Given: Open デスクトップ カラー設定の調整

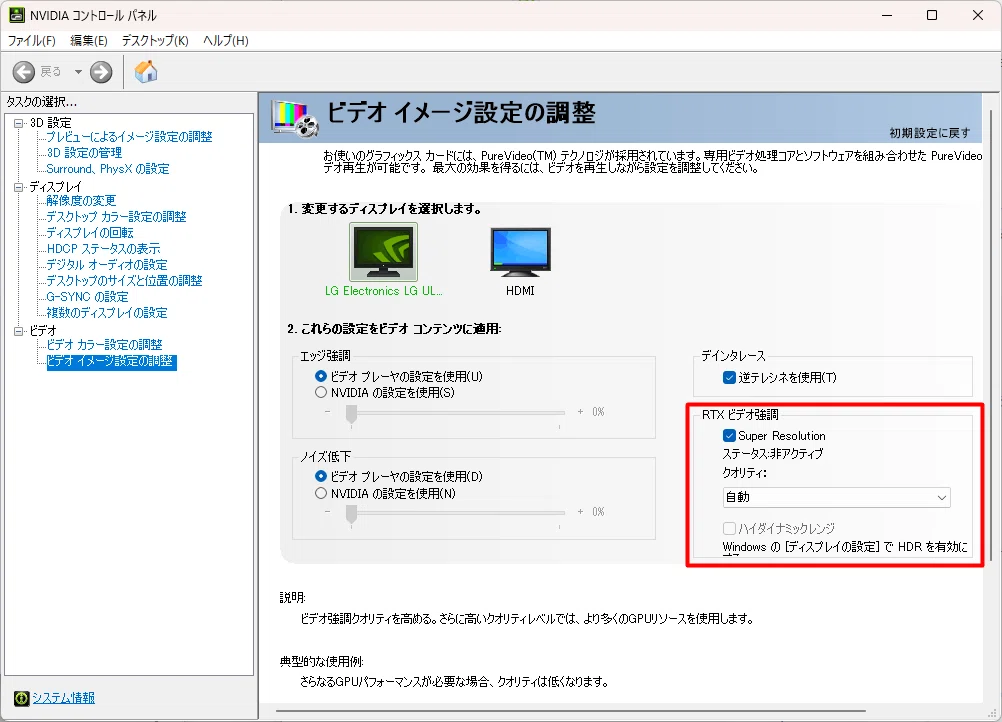Looking at the screenshot, I should coord(116,217).
